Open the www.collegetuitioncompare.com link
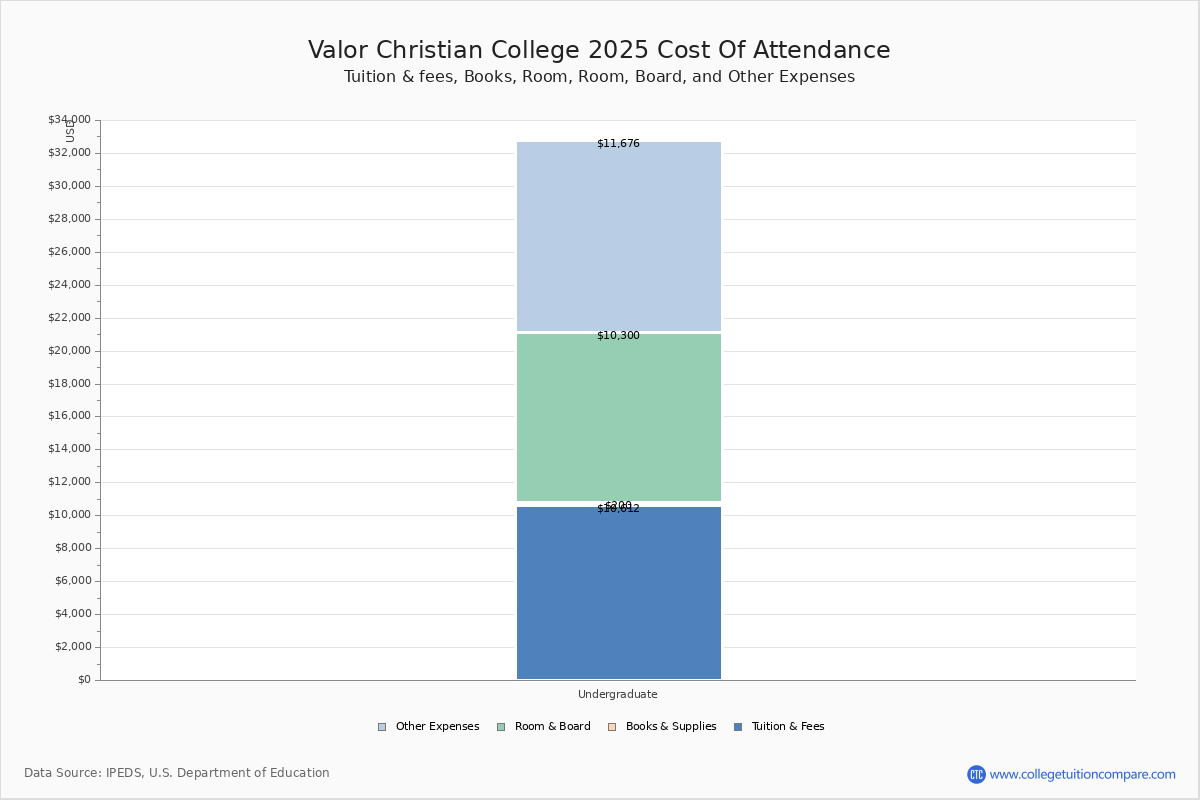This screenshot has width=1200, height=800. point(1082,774)
